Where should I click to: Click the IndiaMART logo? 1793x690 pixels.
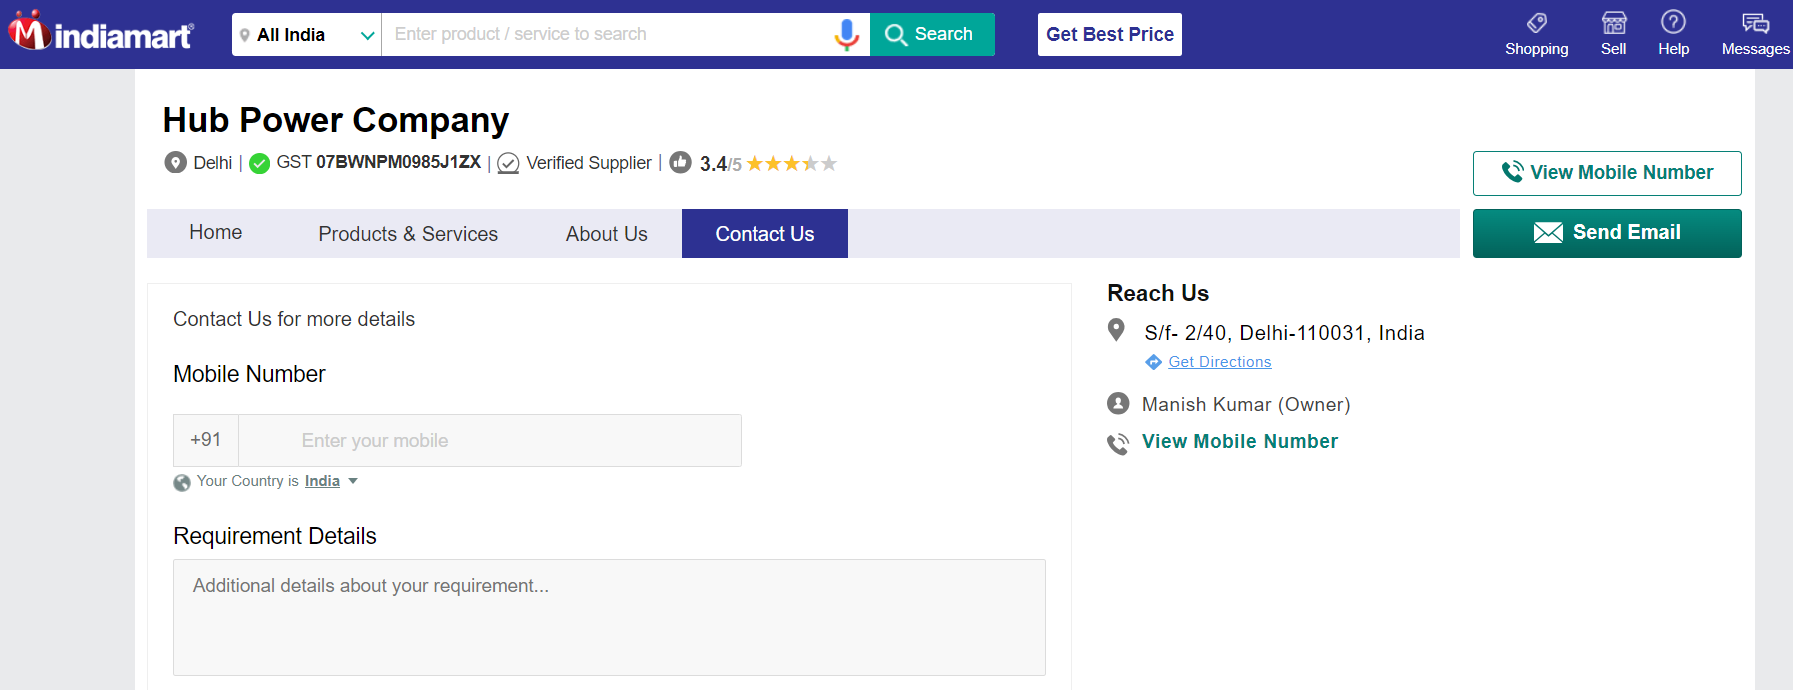pos(101,34)
